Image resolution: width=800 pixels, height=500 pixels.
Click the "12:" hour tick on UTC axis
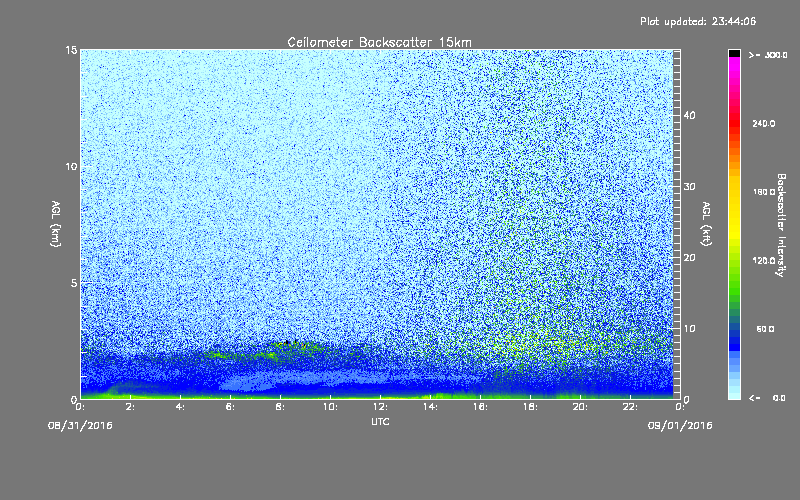pyautogui.click(x=380, y=407)
